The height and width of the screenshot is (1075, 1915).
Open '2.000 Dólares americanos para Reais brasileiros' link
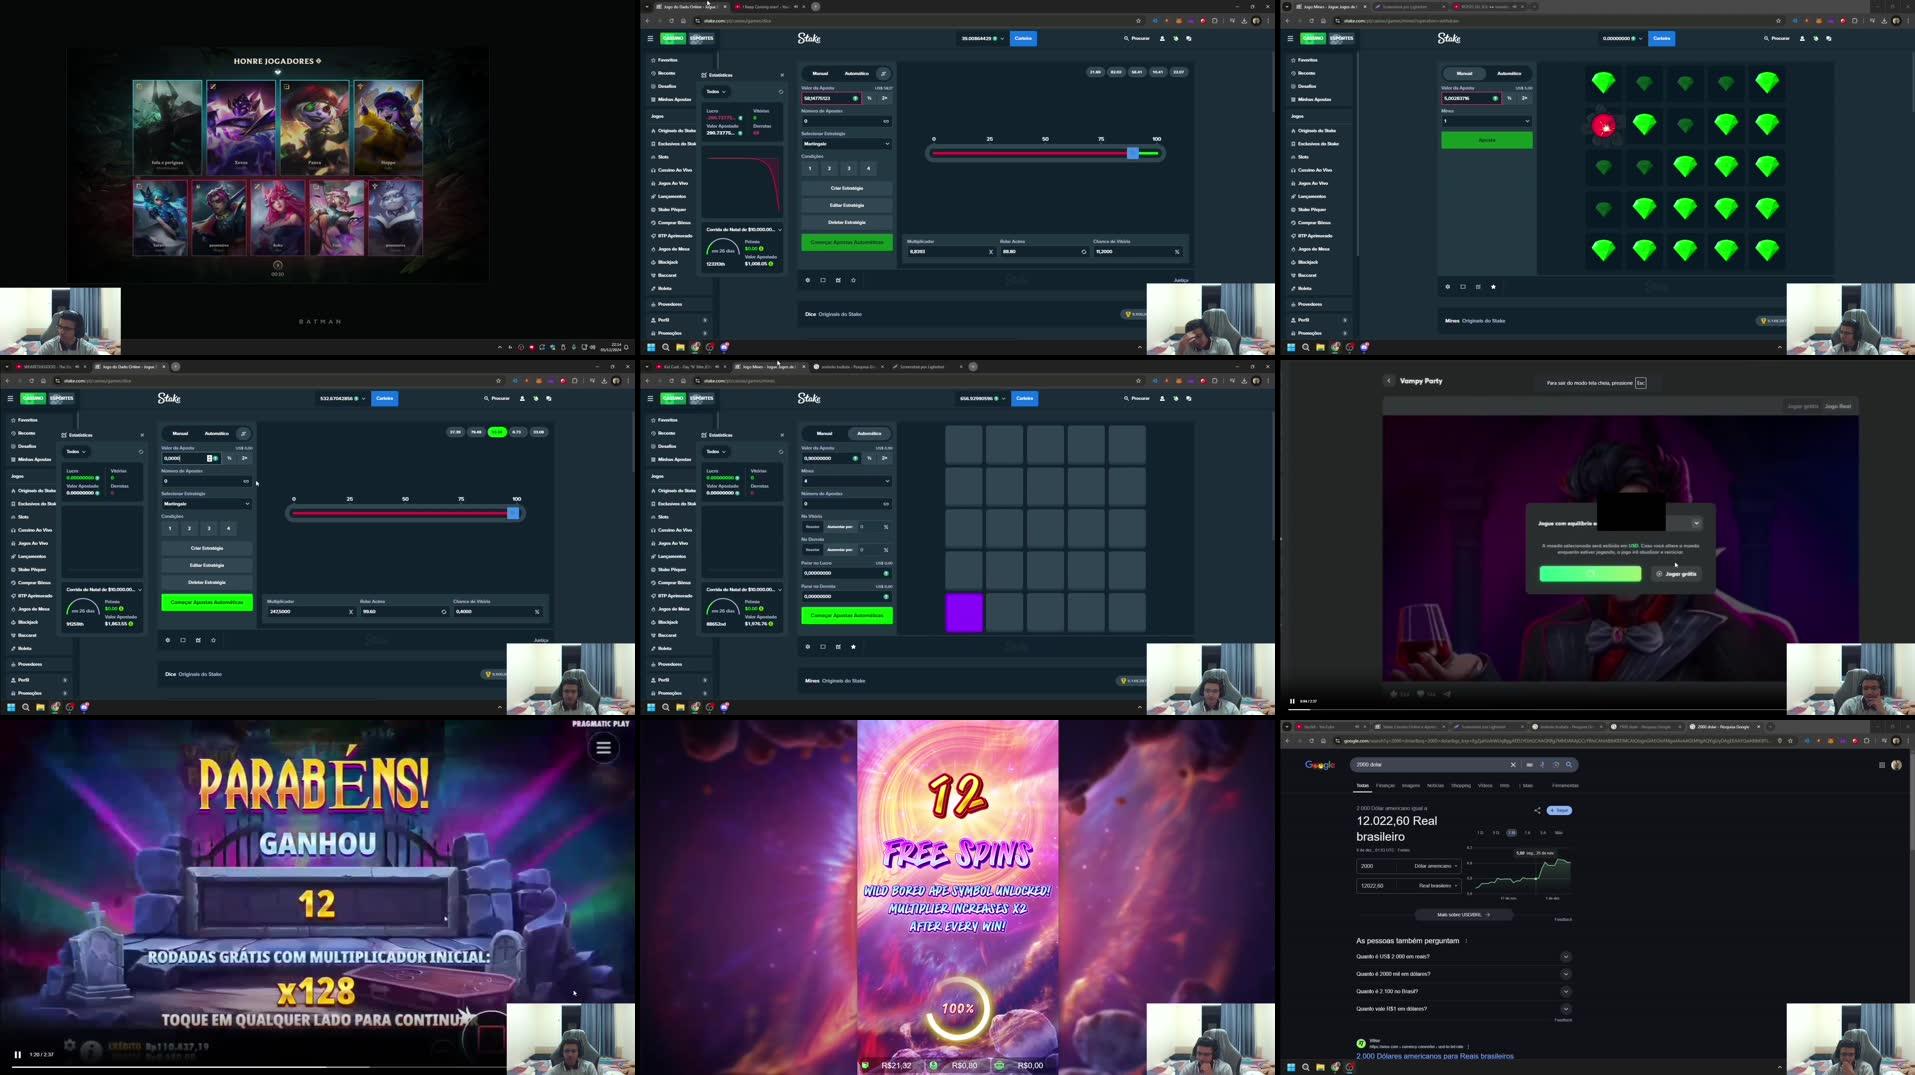pyautogui.click(x=1435, y=1056)
